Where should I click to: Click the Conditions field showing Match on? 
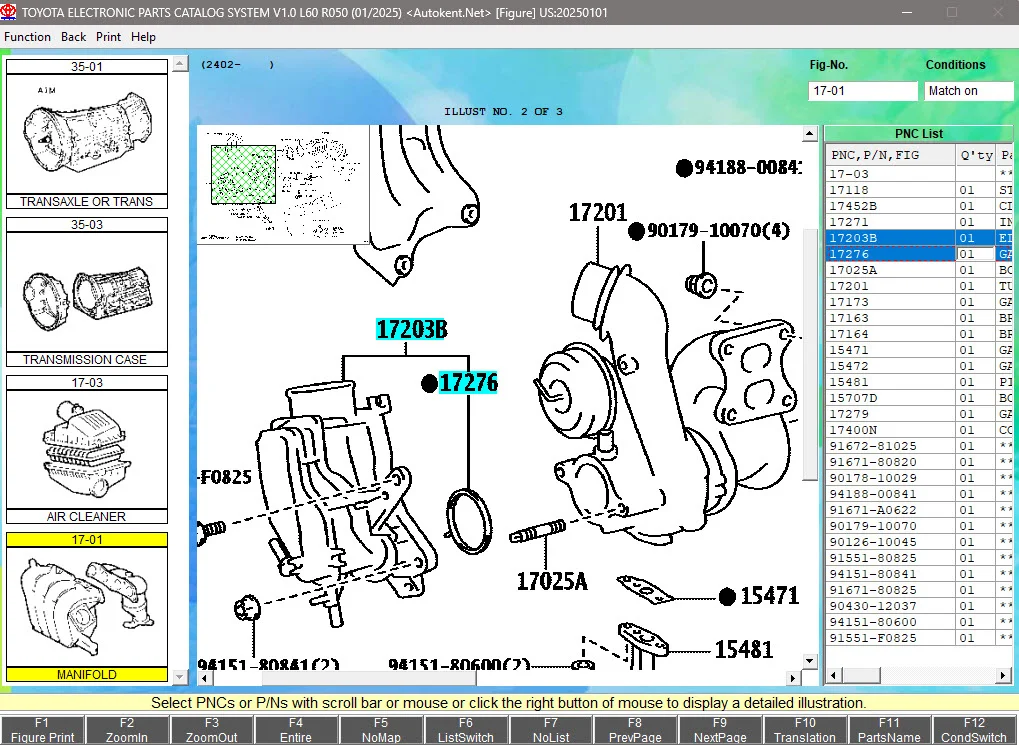pos(968,91)
